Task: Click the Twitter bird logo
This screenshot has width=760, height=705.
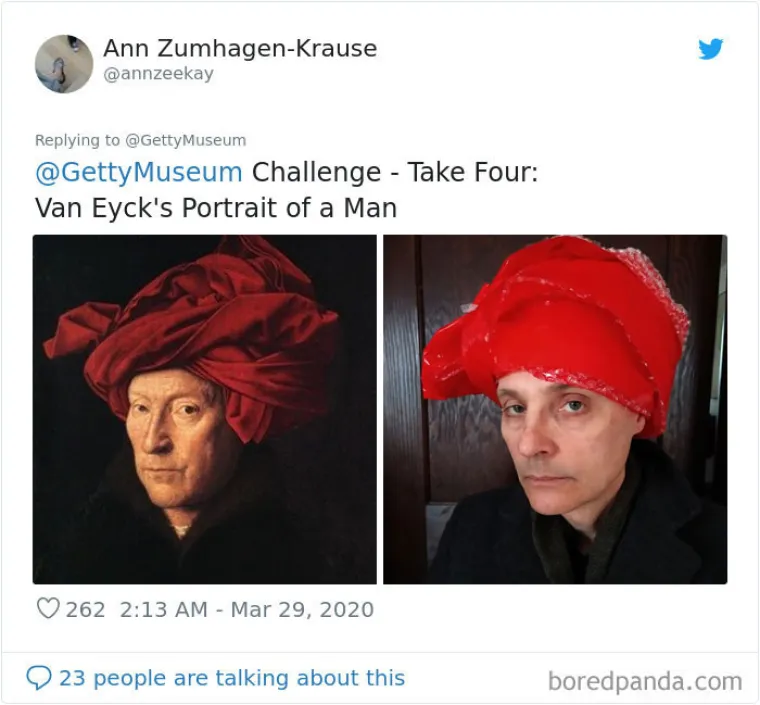Action: pos(711,48)
